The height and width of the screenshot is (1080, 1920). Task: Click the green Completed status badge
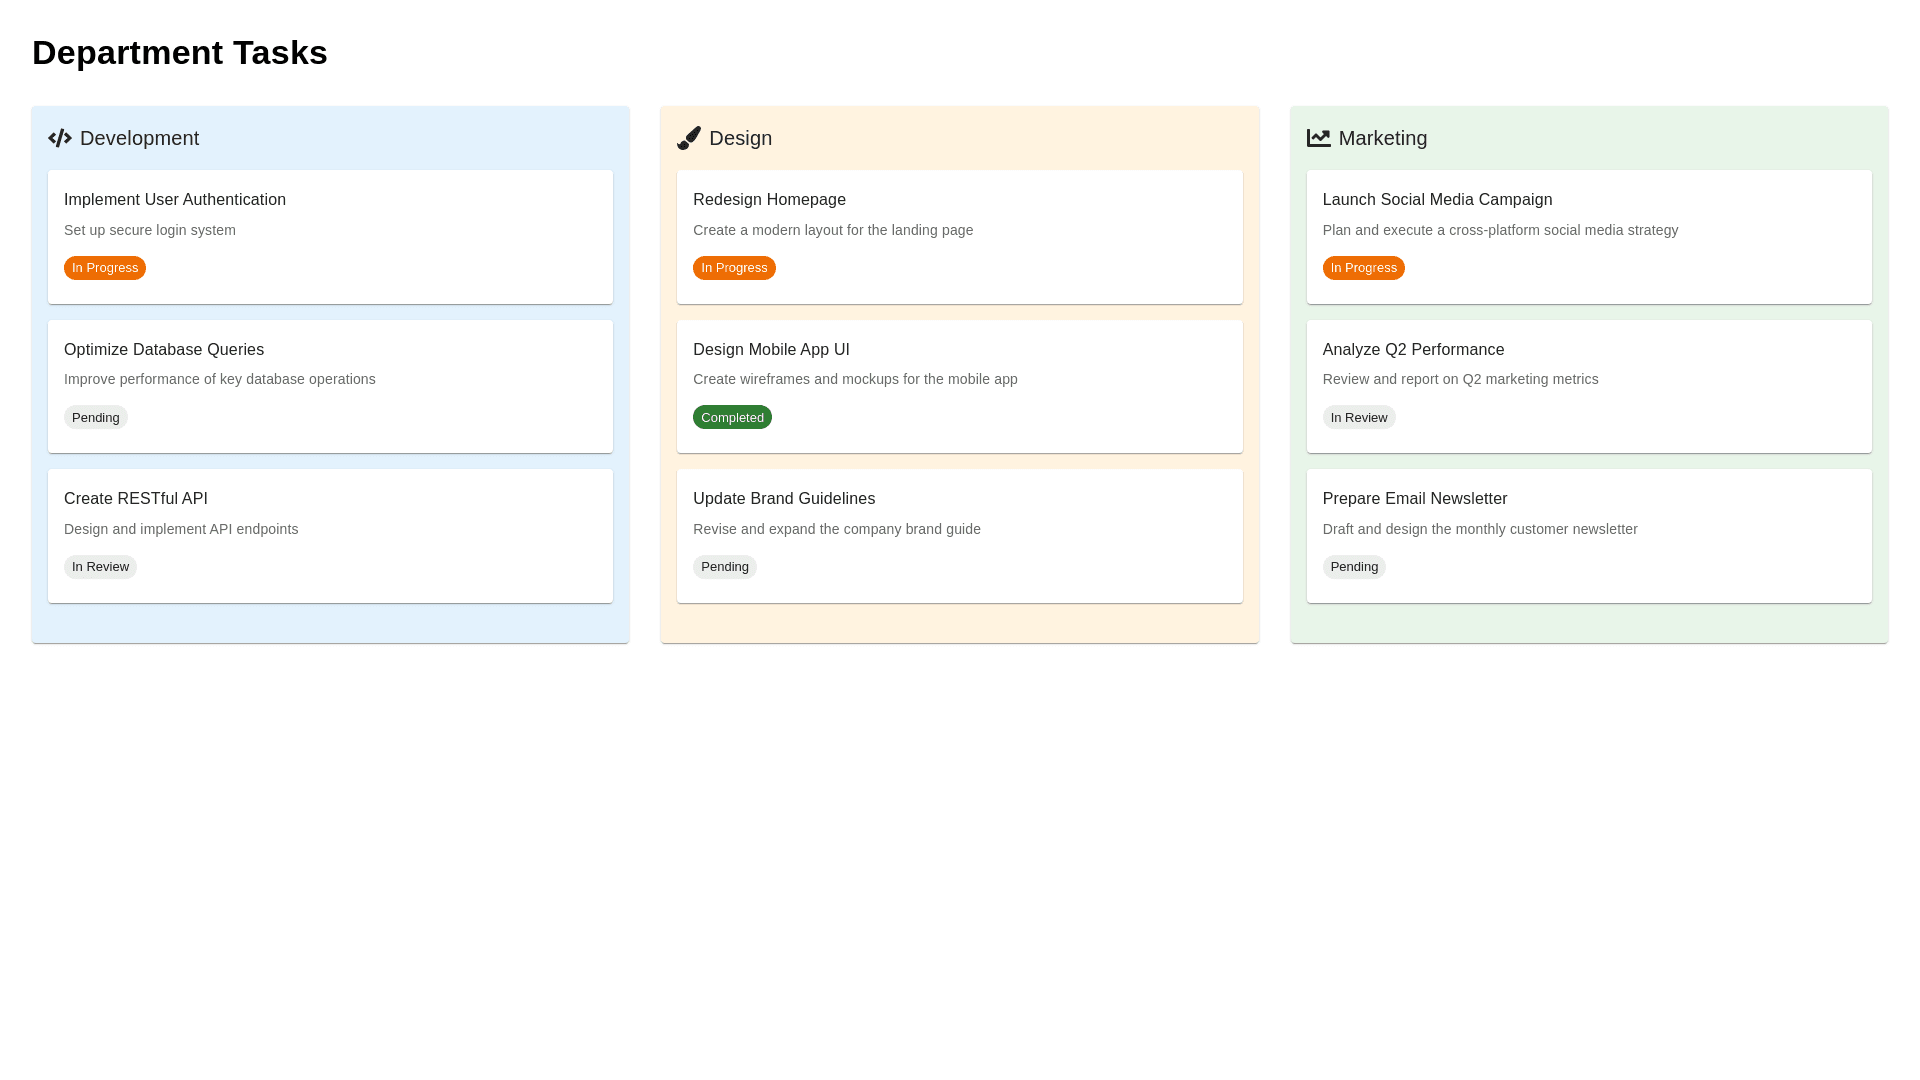pos(732,418)
